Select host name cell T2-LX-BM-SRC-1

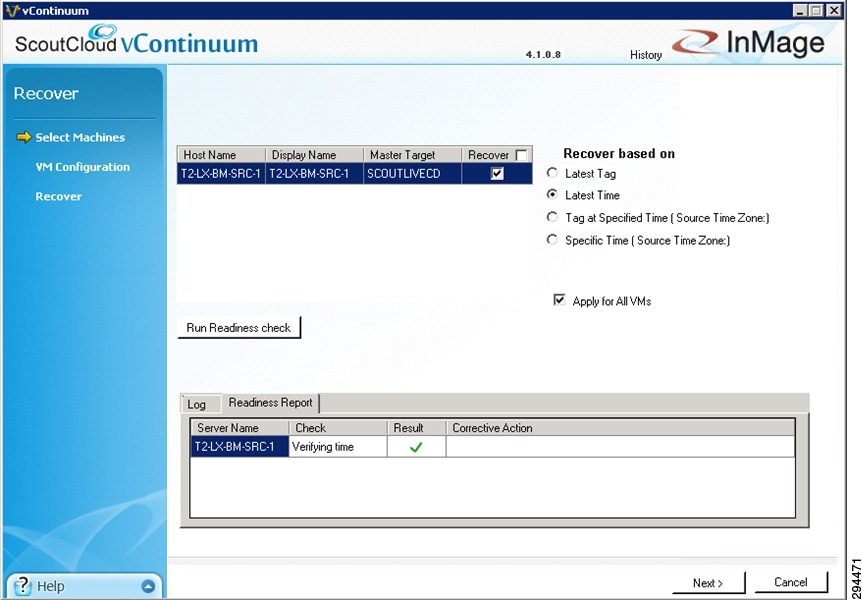click(221, 174)
